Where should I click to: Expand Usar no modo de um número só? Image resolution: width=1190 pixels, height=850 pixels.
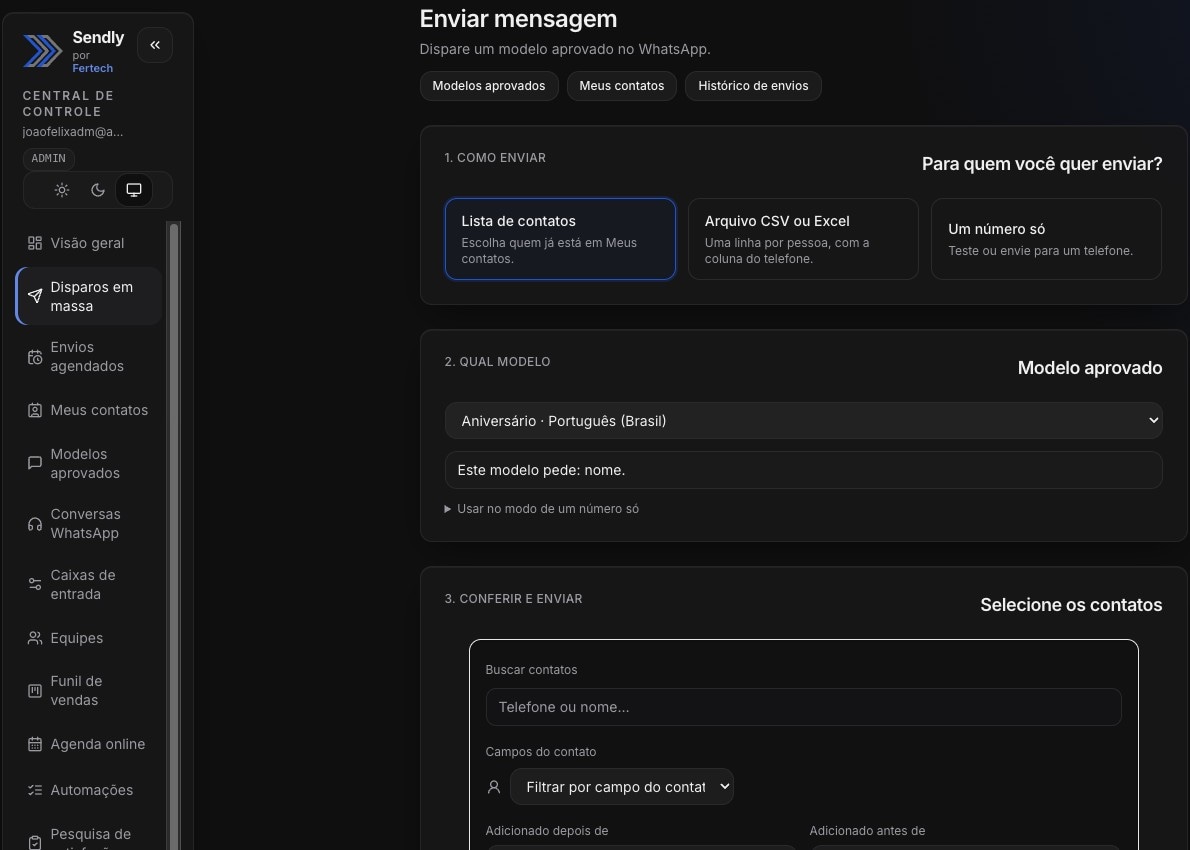541,509
